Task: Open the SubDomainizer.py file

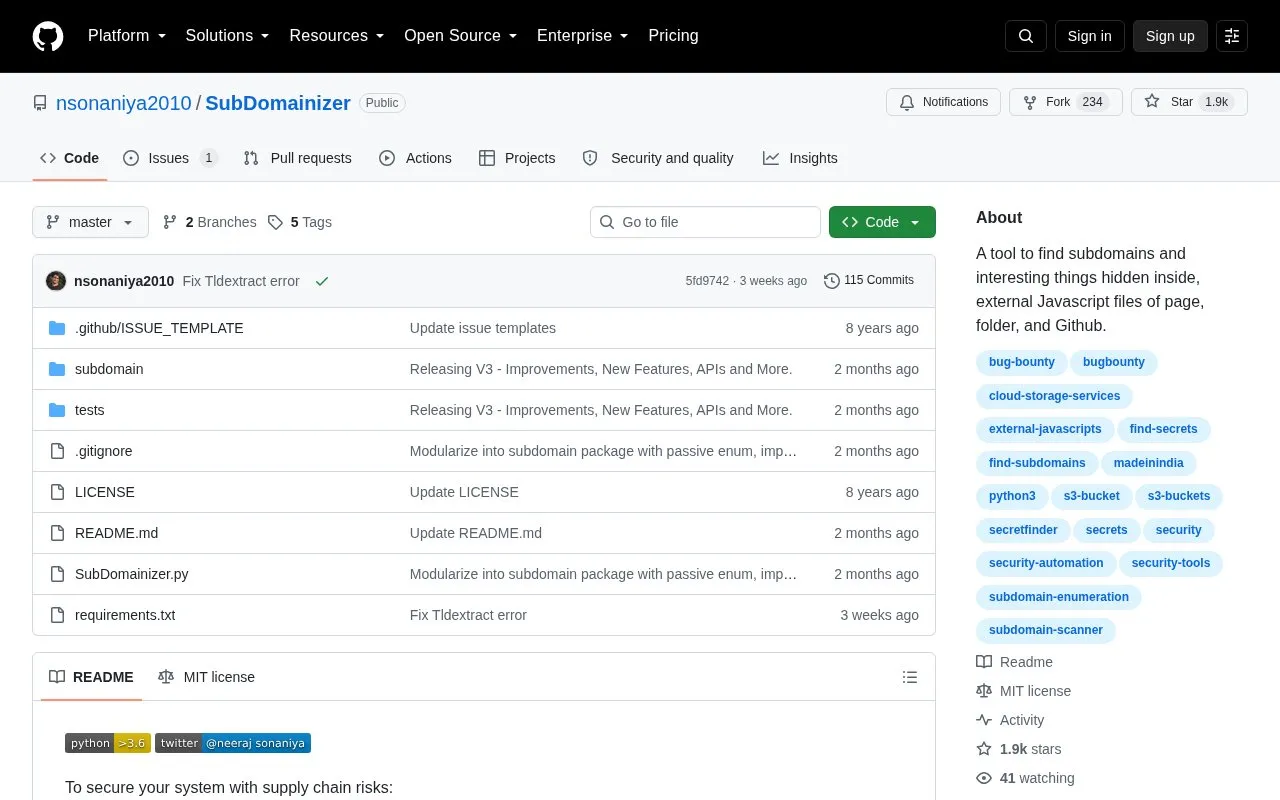Action: [132, 574]
